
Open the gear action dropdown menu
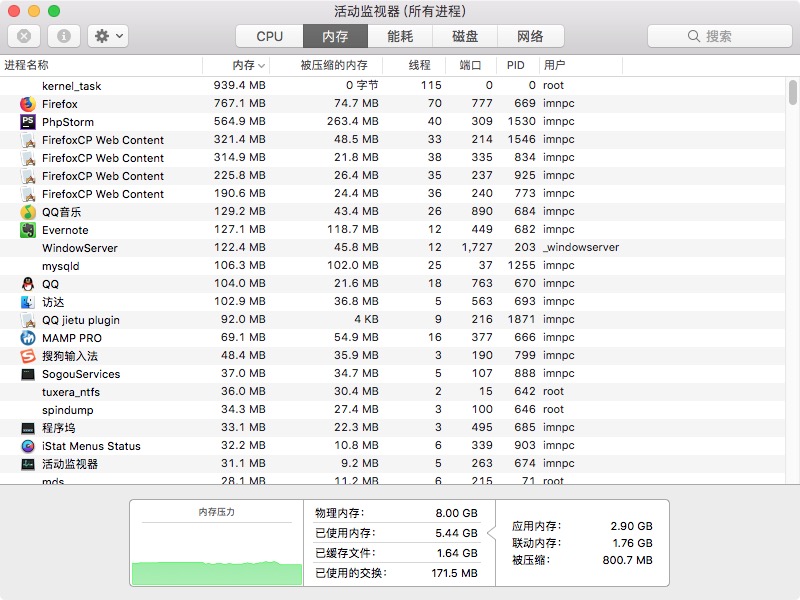[x=108, y=36]
